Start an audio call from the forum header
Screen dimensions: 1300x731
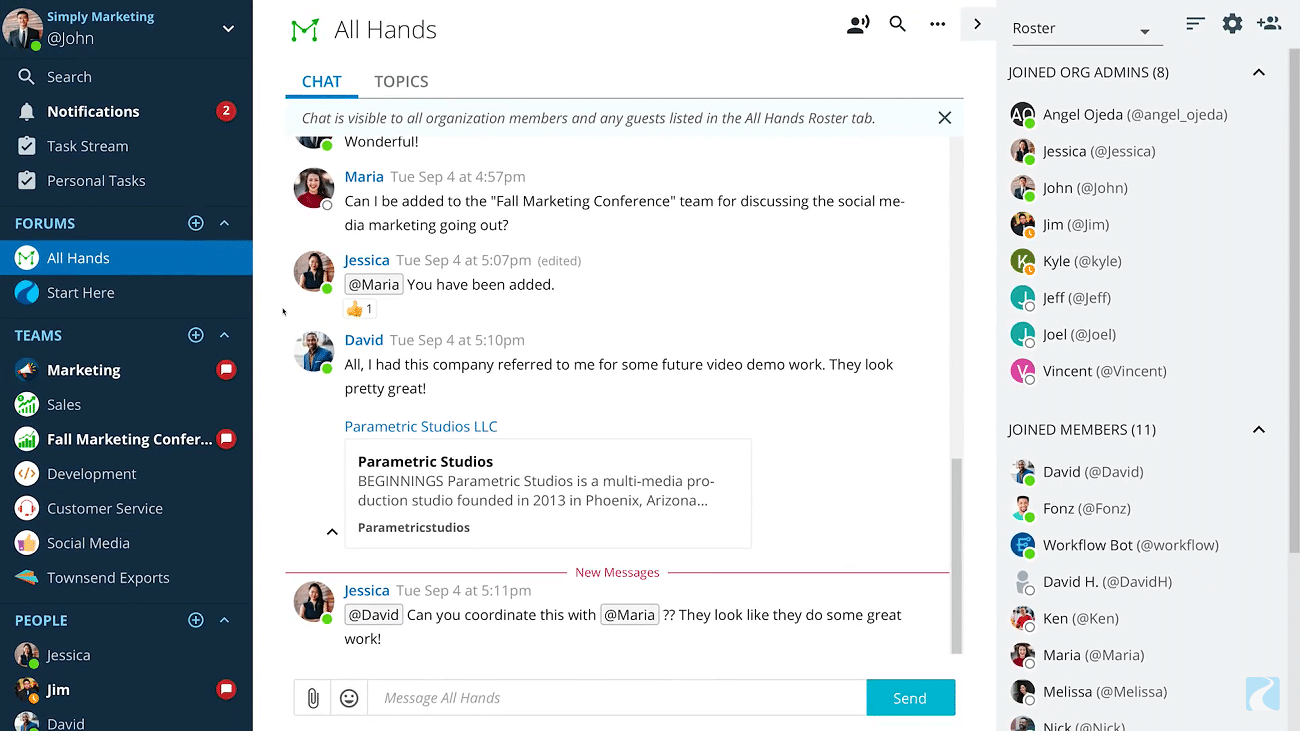coord(858,24)
